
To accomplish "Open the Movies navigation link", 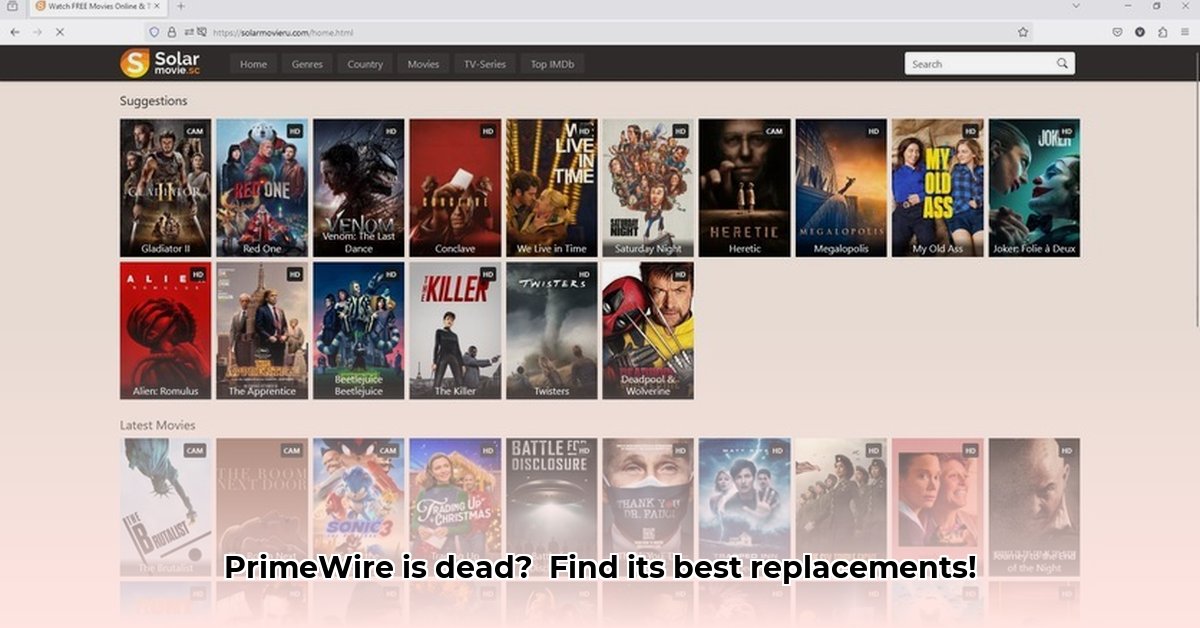I will (423, 64).
